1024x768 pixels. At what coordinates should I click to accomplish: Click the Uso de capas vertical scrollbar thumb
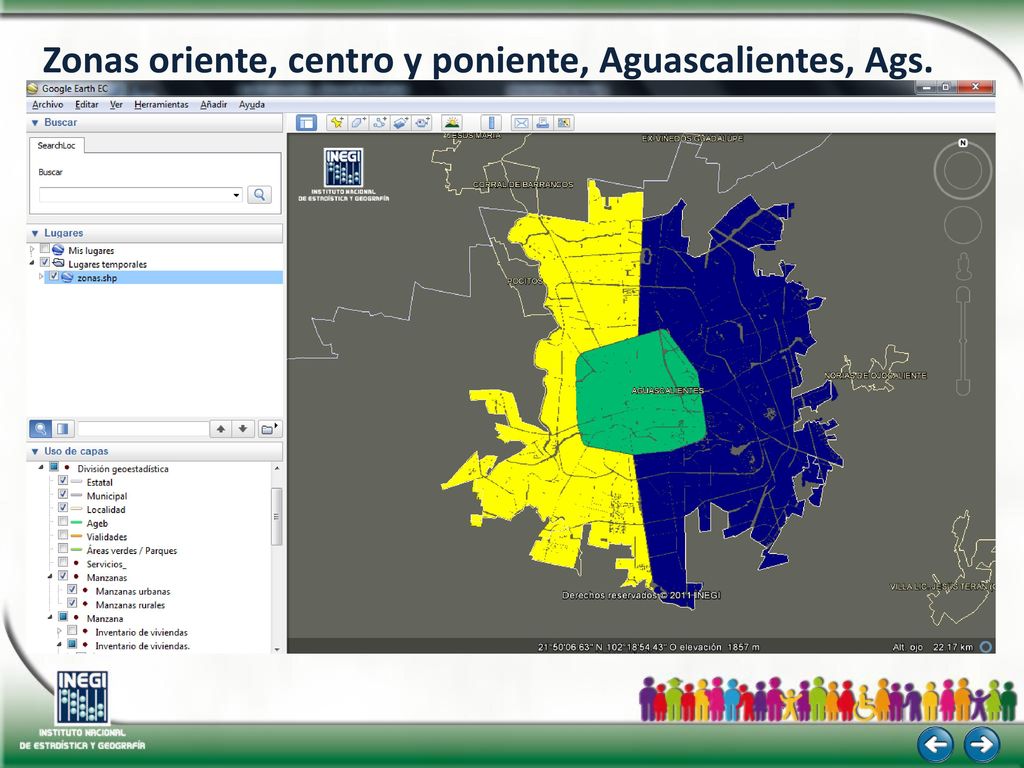(276, 516)
